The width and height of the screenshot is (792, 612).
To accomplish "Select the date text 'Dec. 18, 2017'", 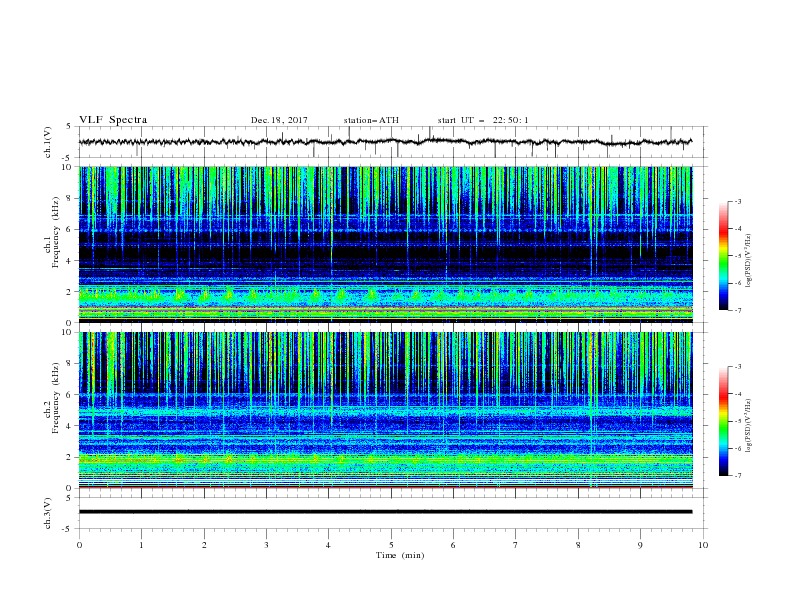I will 279,120.
